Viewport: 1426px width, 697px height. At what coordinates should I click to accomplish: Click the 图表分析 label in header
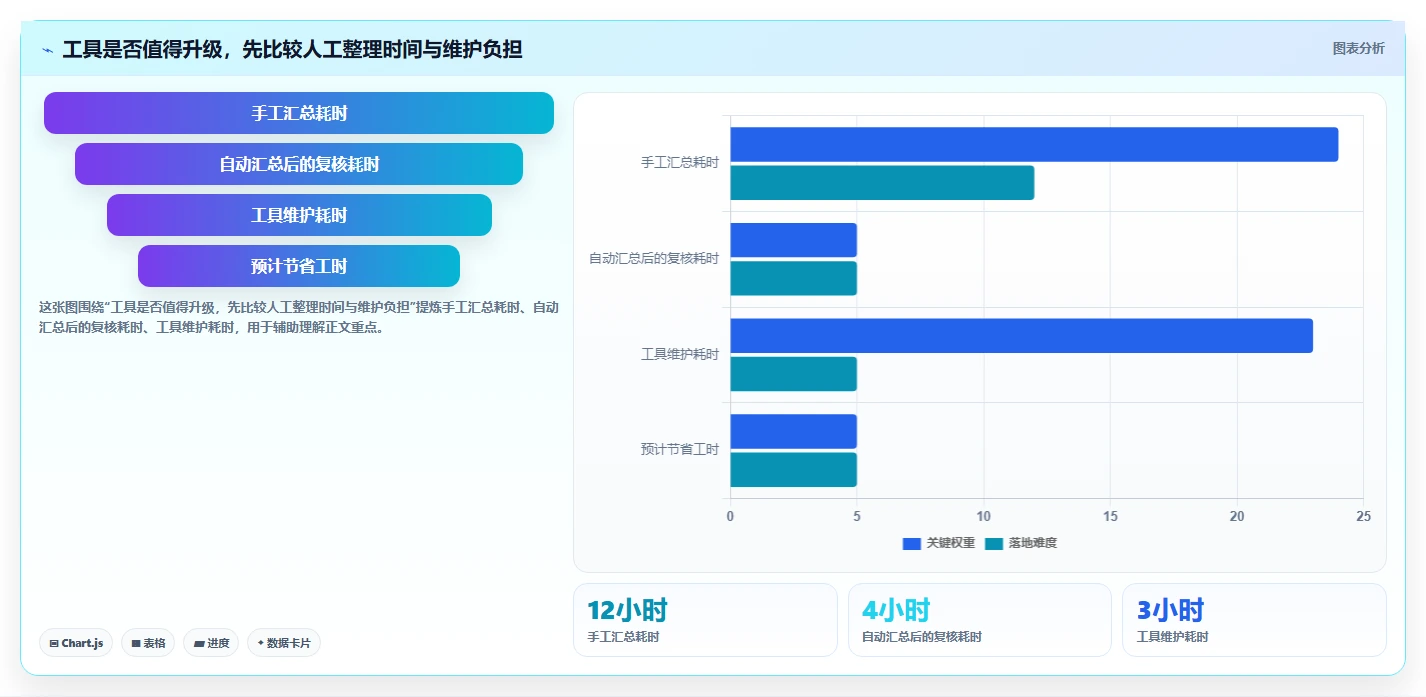point(1358,48)
